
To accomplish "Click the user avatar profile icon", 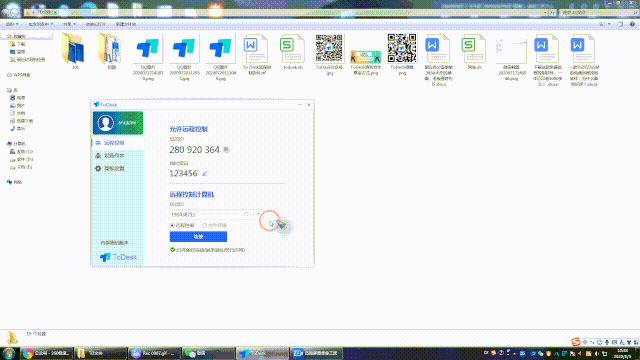I will (x=105, y=123).
